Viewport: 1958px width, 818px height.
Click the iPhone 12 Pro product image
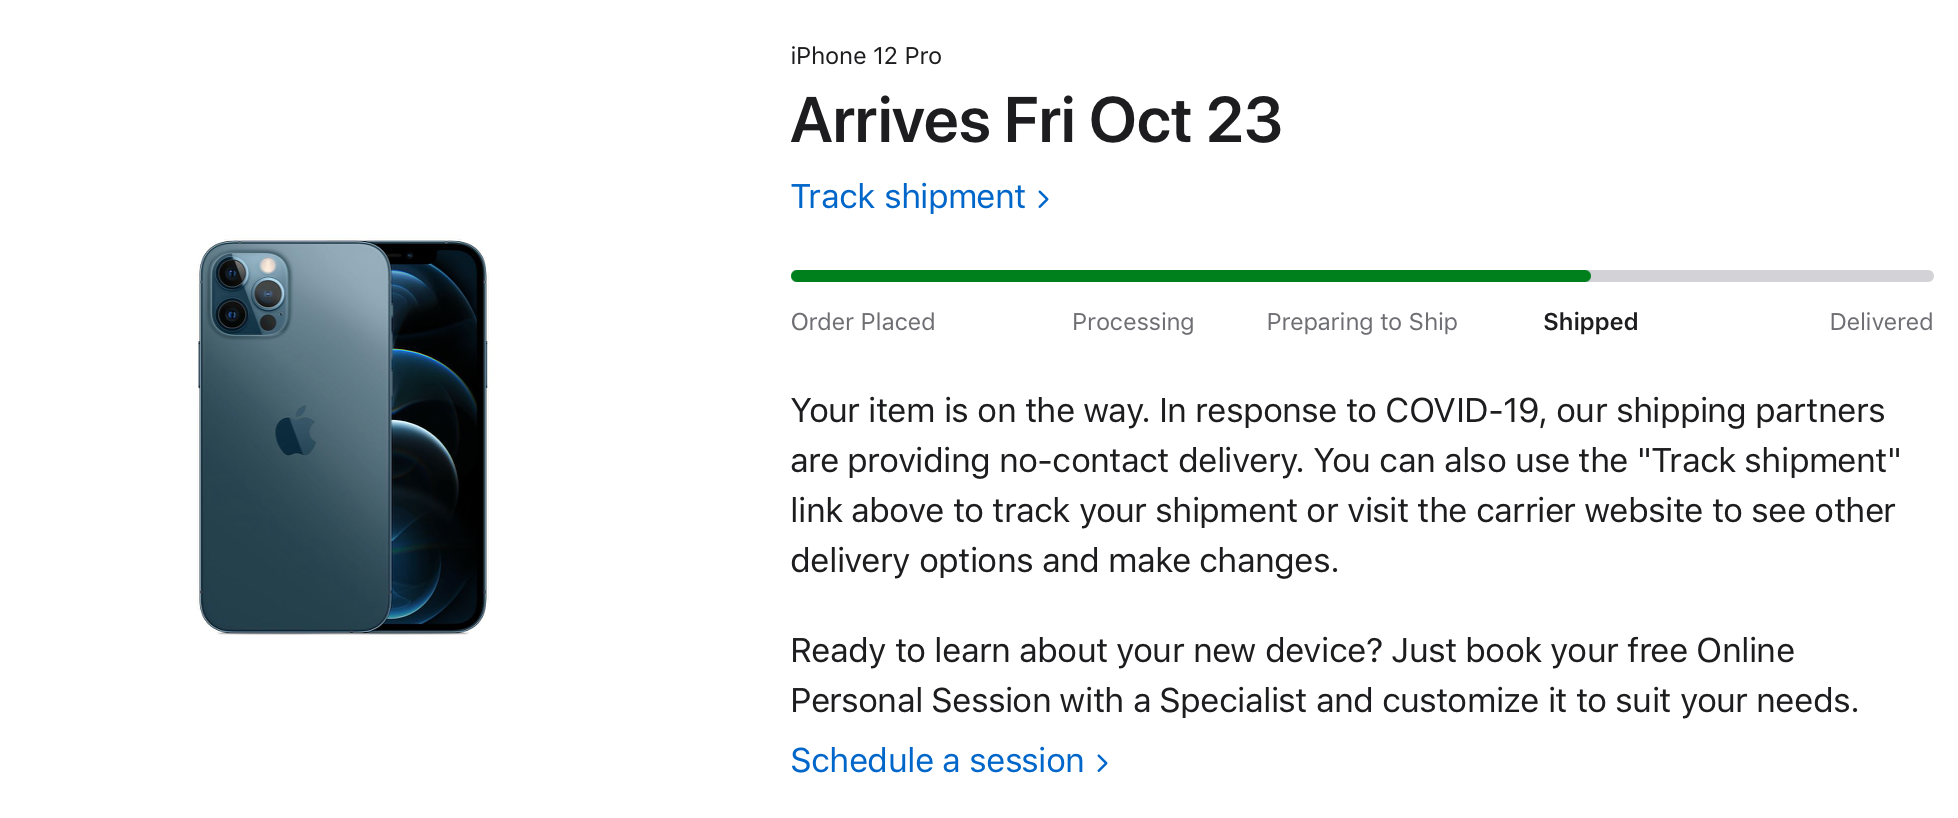(x=342, y=437)
